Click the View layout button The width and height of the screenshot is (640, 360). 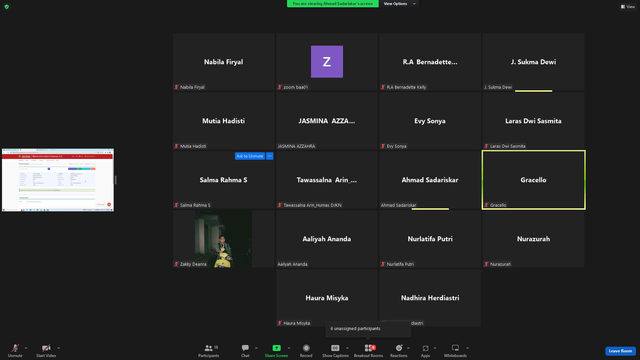[x=628, y=7]
